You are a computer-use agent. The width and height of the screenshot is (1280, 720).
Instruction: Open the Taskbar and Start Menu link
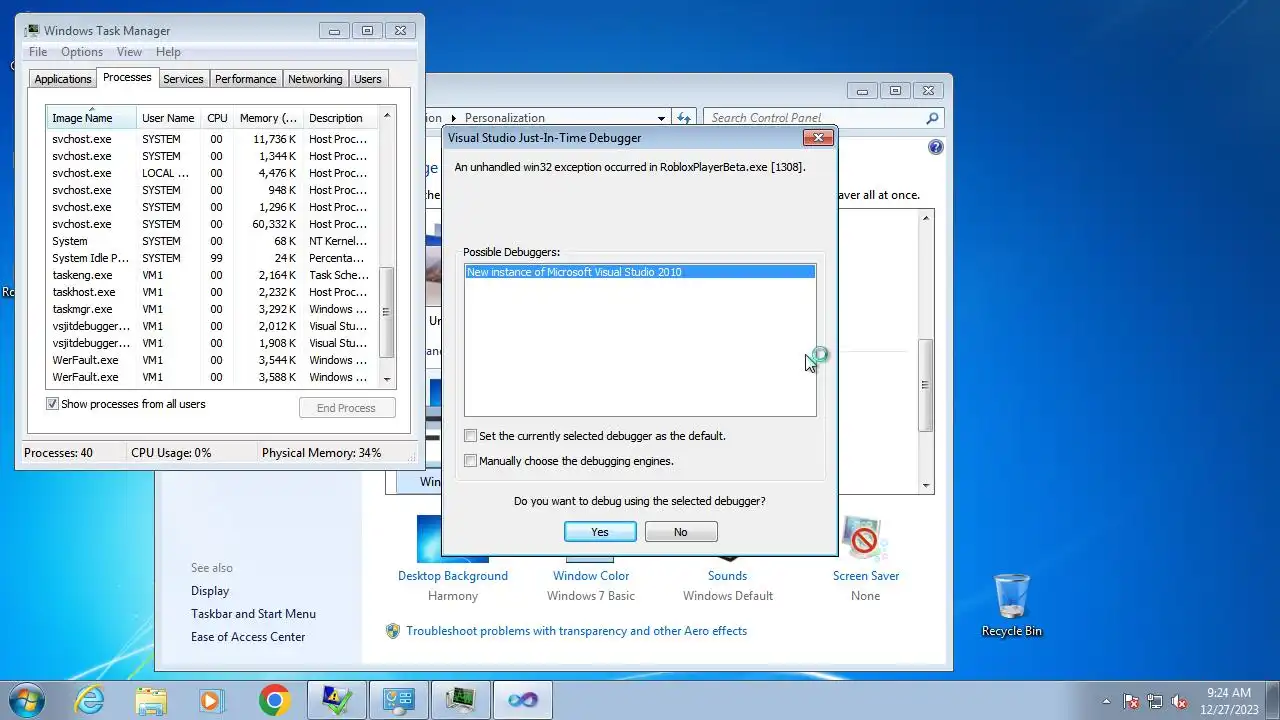tap(253, 614)
